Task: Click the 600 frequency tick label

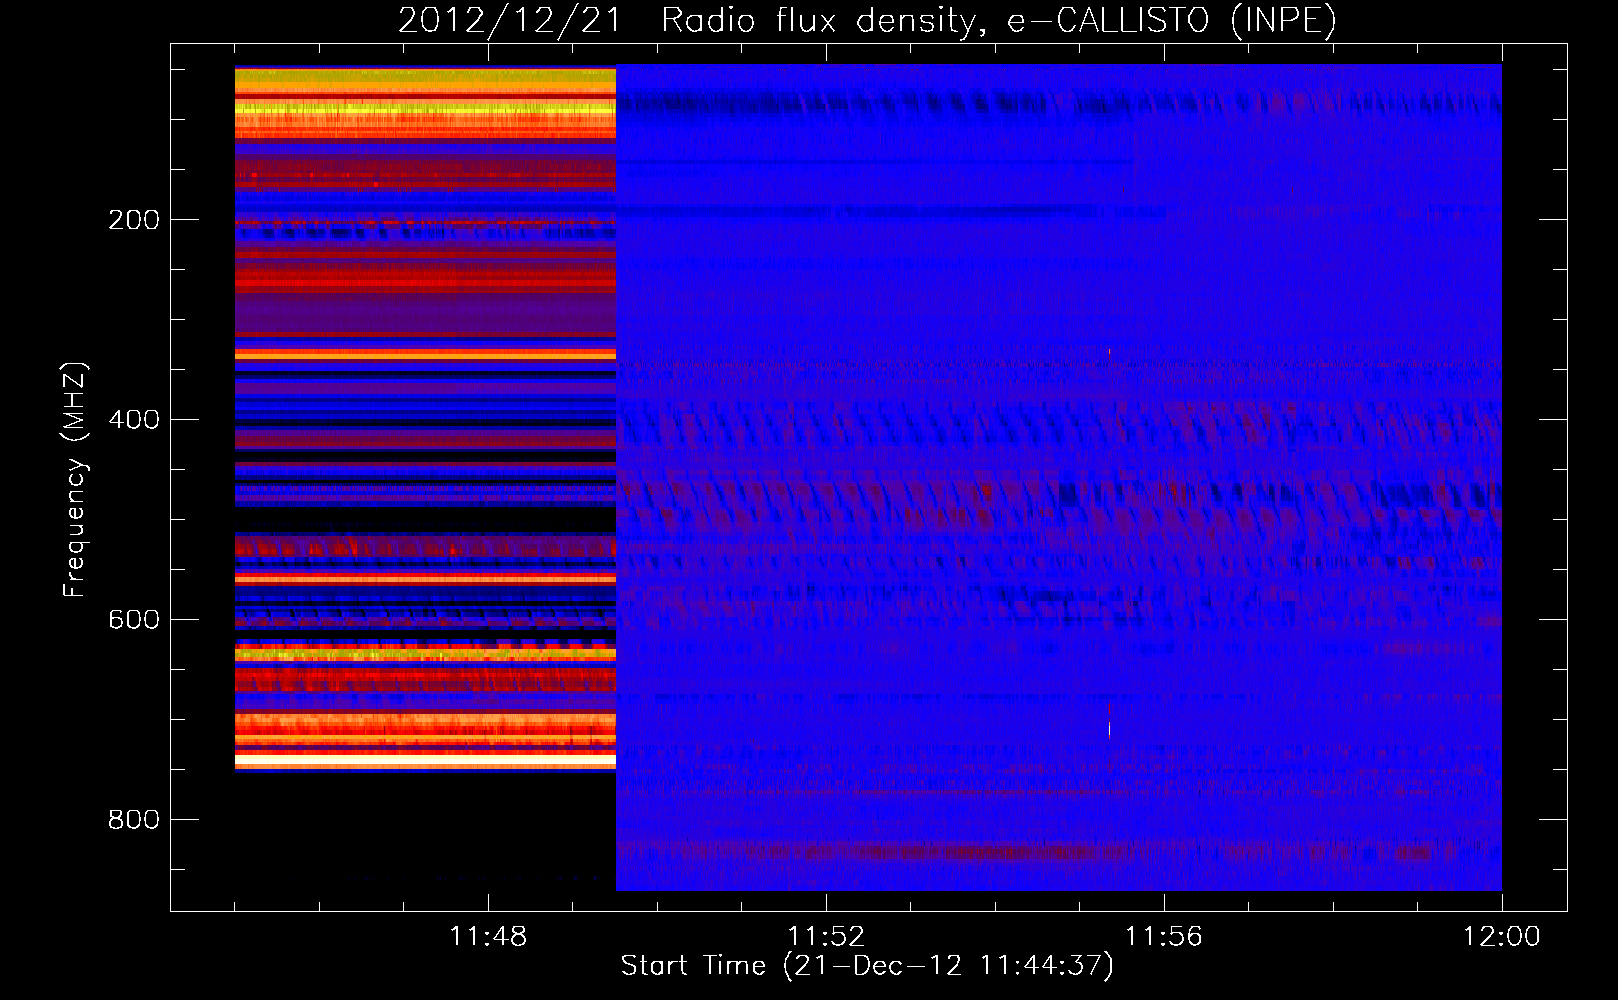Action: (134, 620)
